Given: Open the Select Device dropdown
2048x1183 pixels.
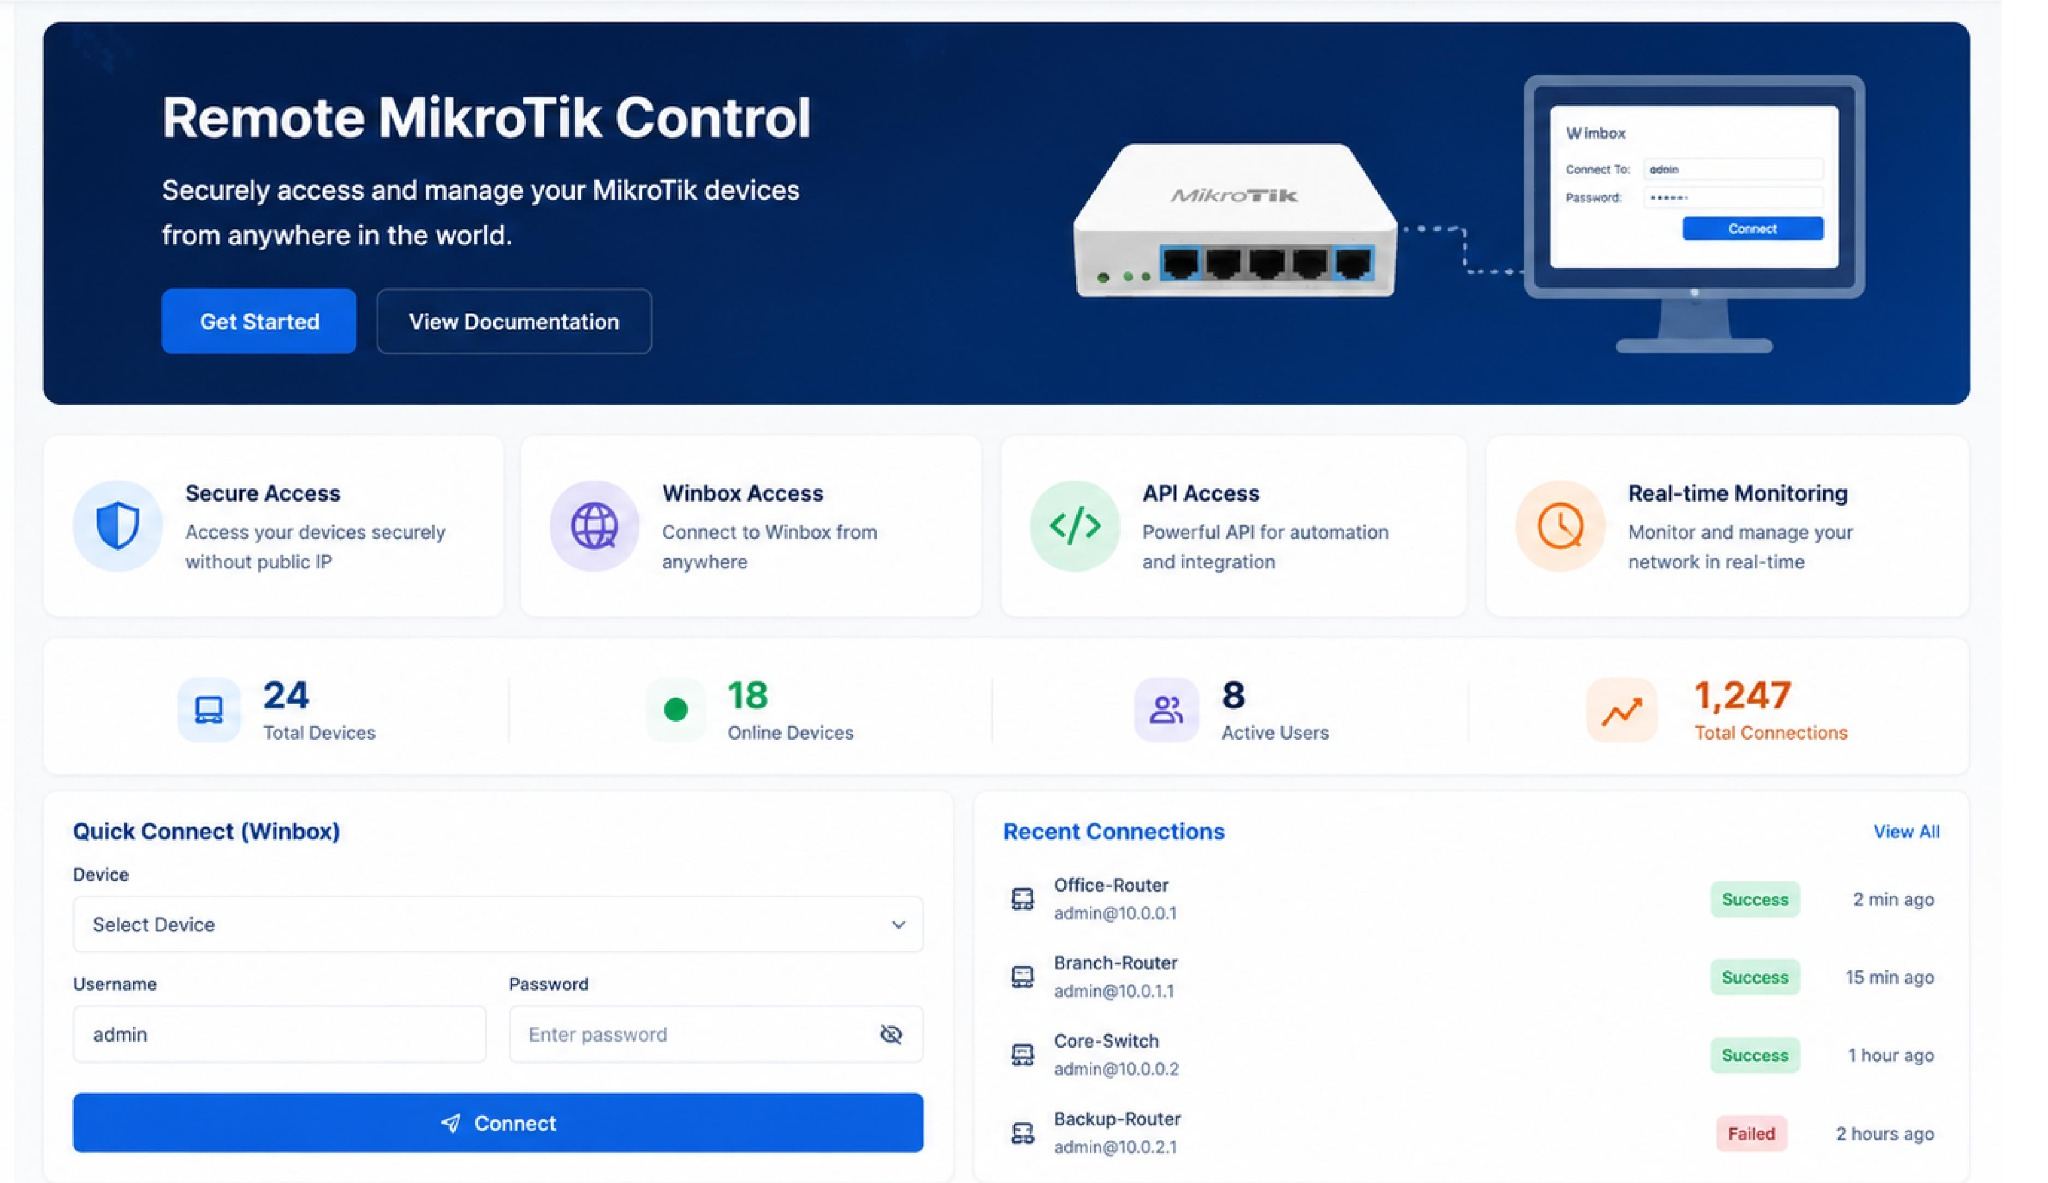Looking at the screenshot, I should pyautogui.click(x=498, y=924).
